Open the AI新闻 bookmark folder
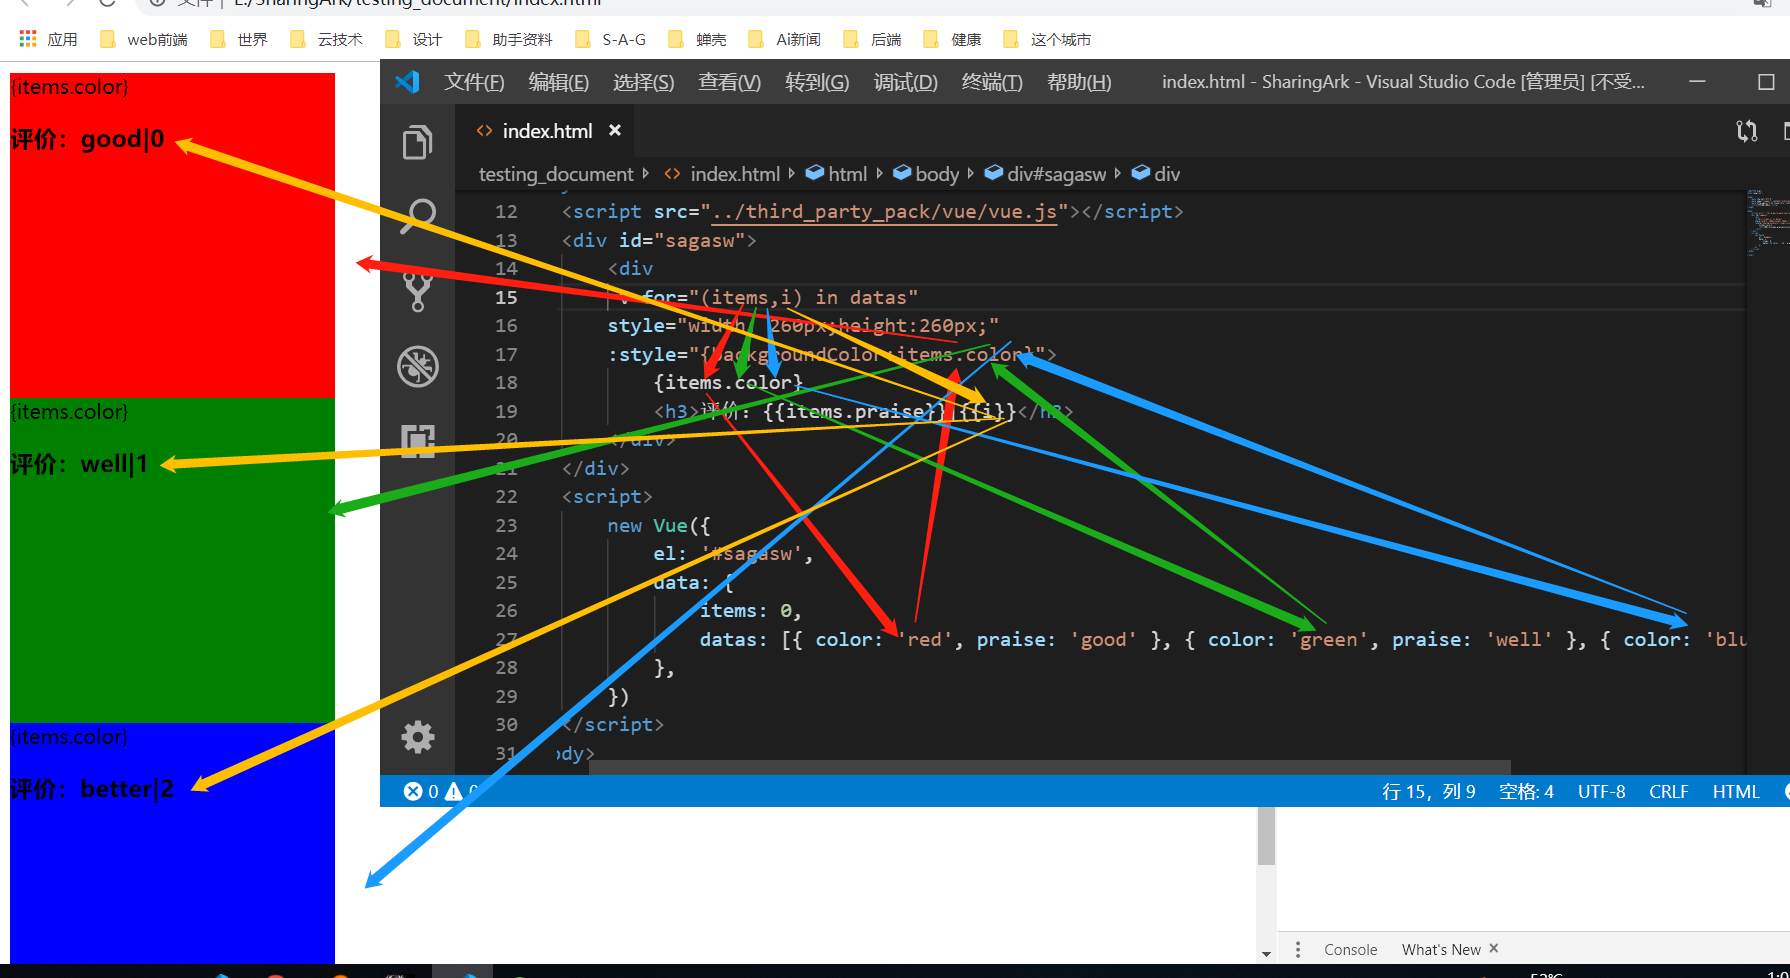This screenshot has width=1790, height=978. (785, 39)
